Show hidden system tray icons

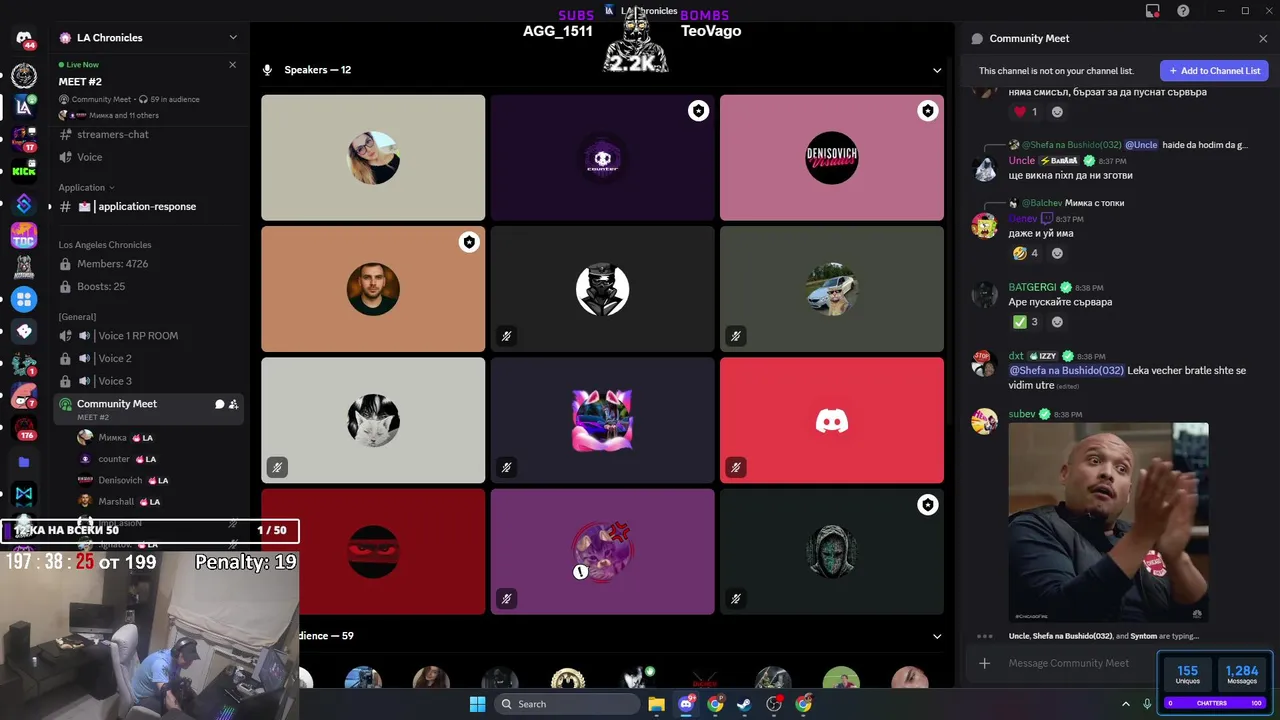click(x=1126, y=704)
